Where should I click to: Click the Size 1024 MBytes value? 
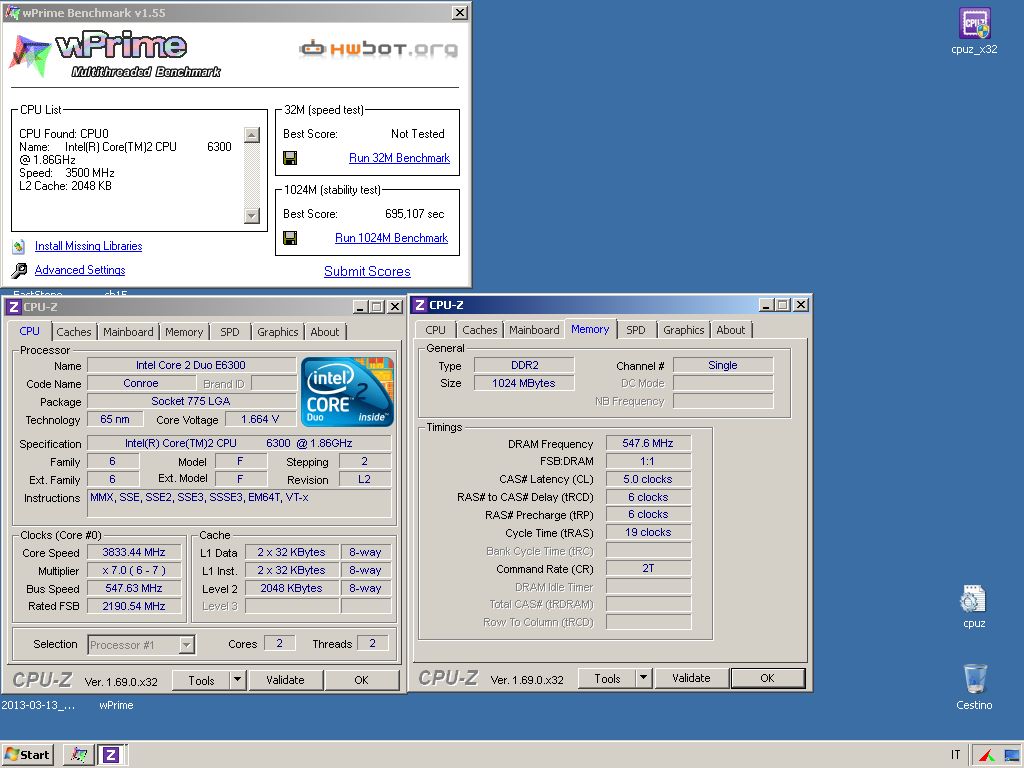click(524, 383)
